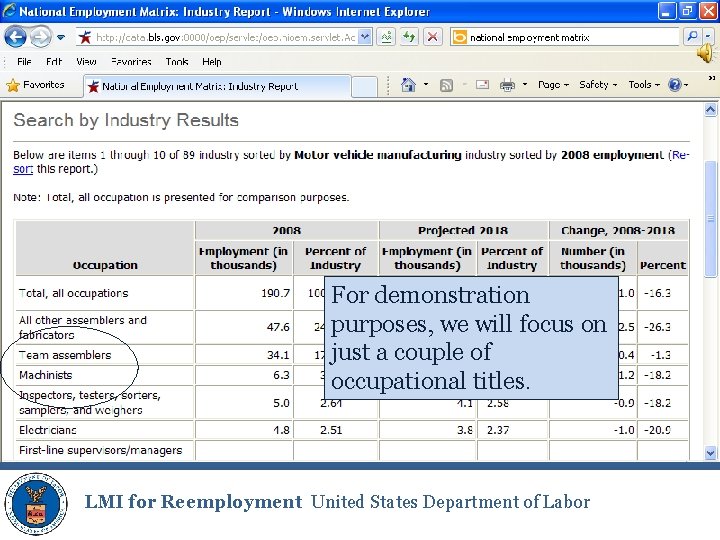Open the View menu
The height and width of the screenshot is (540, 720).
(x=86, y=62)
